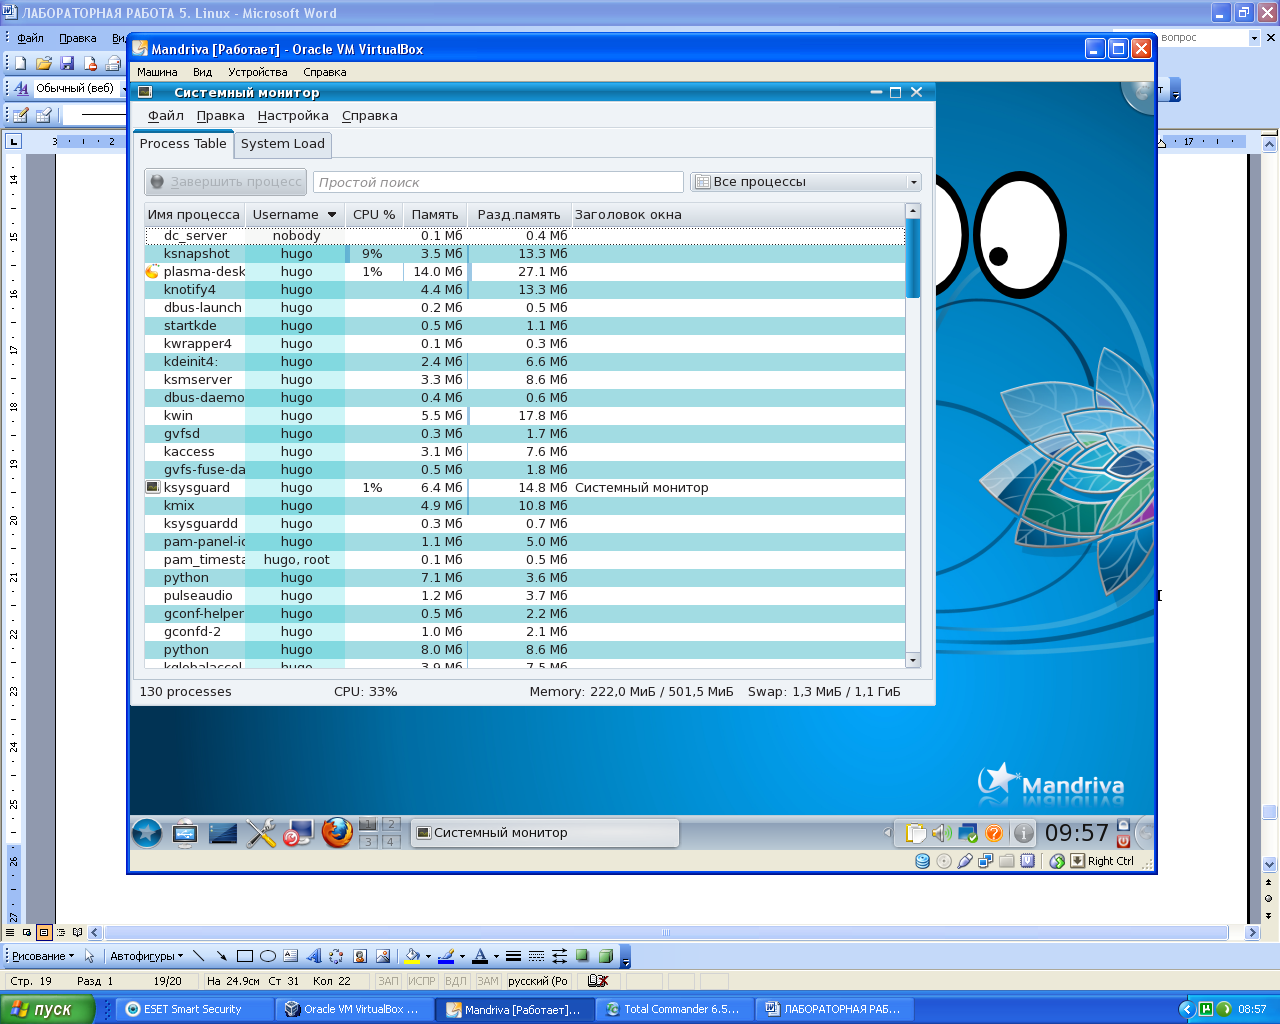
Task: Expand the Font Color dropdown arrow
Action: [496, 957]
